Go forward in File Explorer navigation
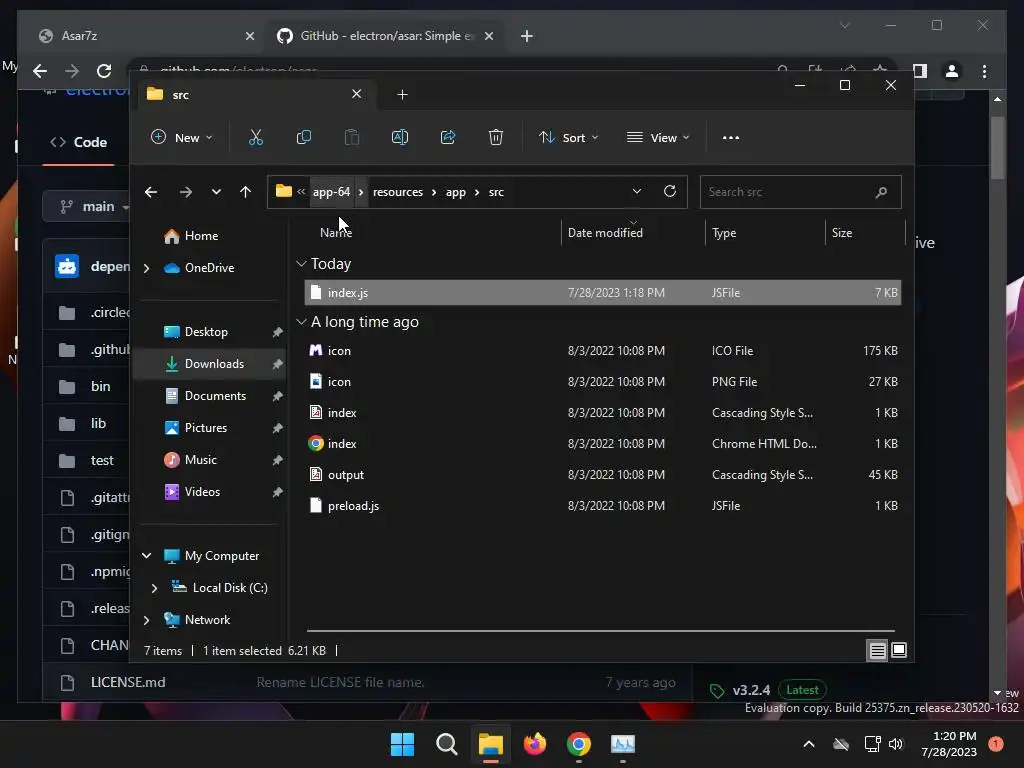 (185, 192)
